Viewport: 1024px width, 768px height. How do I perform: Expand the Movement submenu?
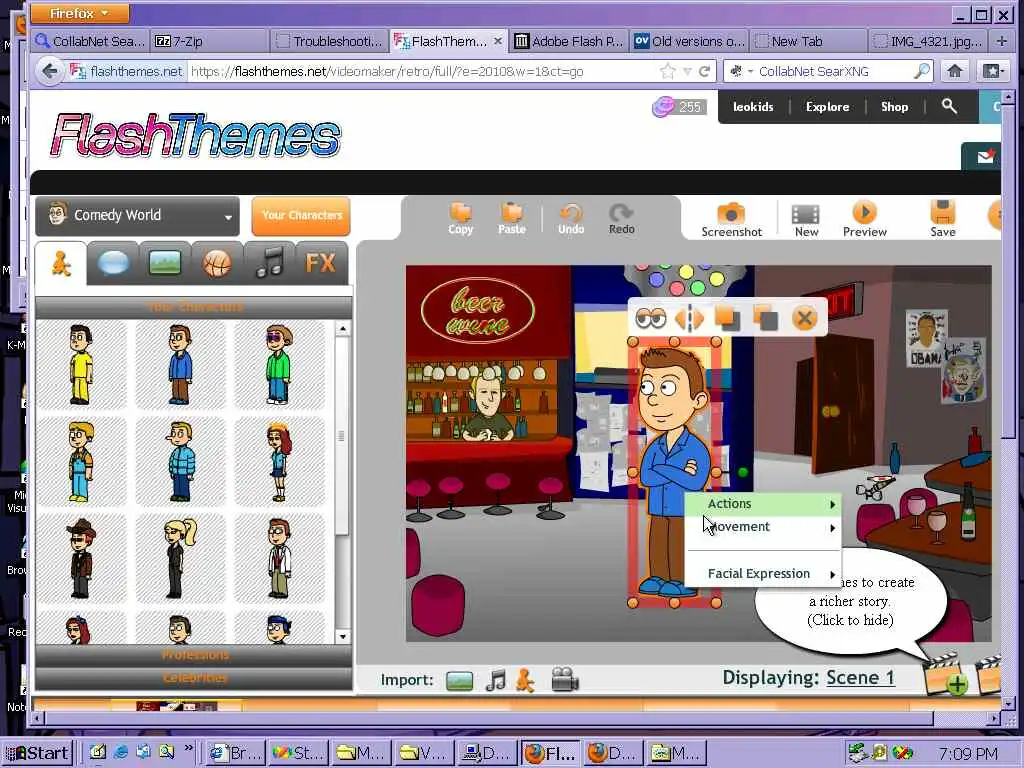click(x=763, y=527)
